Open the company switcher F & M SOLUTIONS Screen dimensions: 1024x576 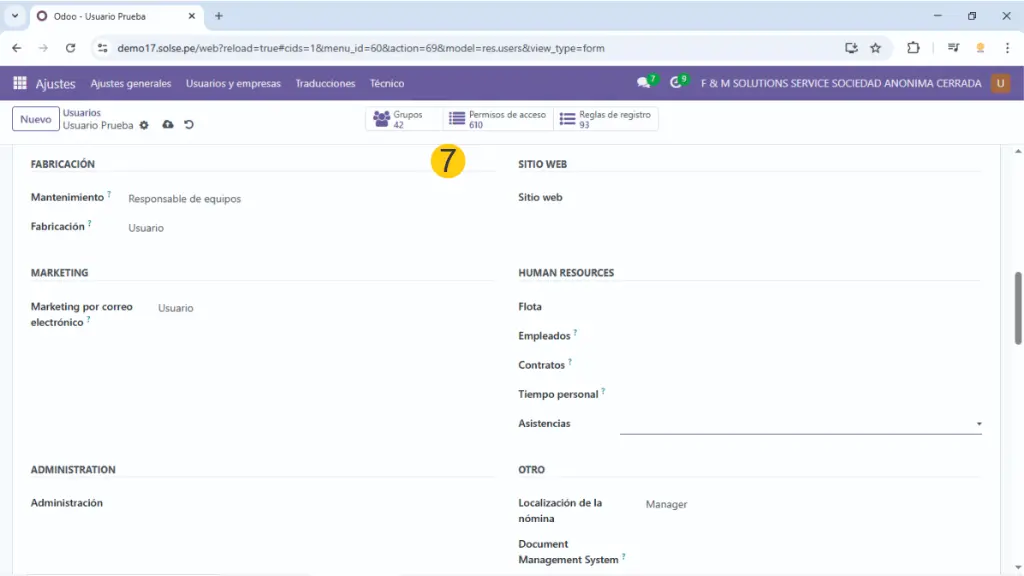coord(840,84)
